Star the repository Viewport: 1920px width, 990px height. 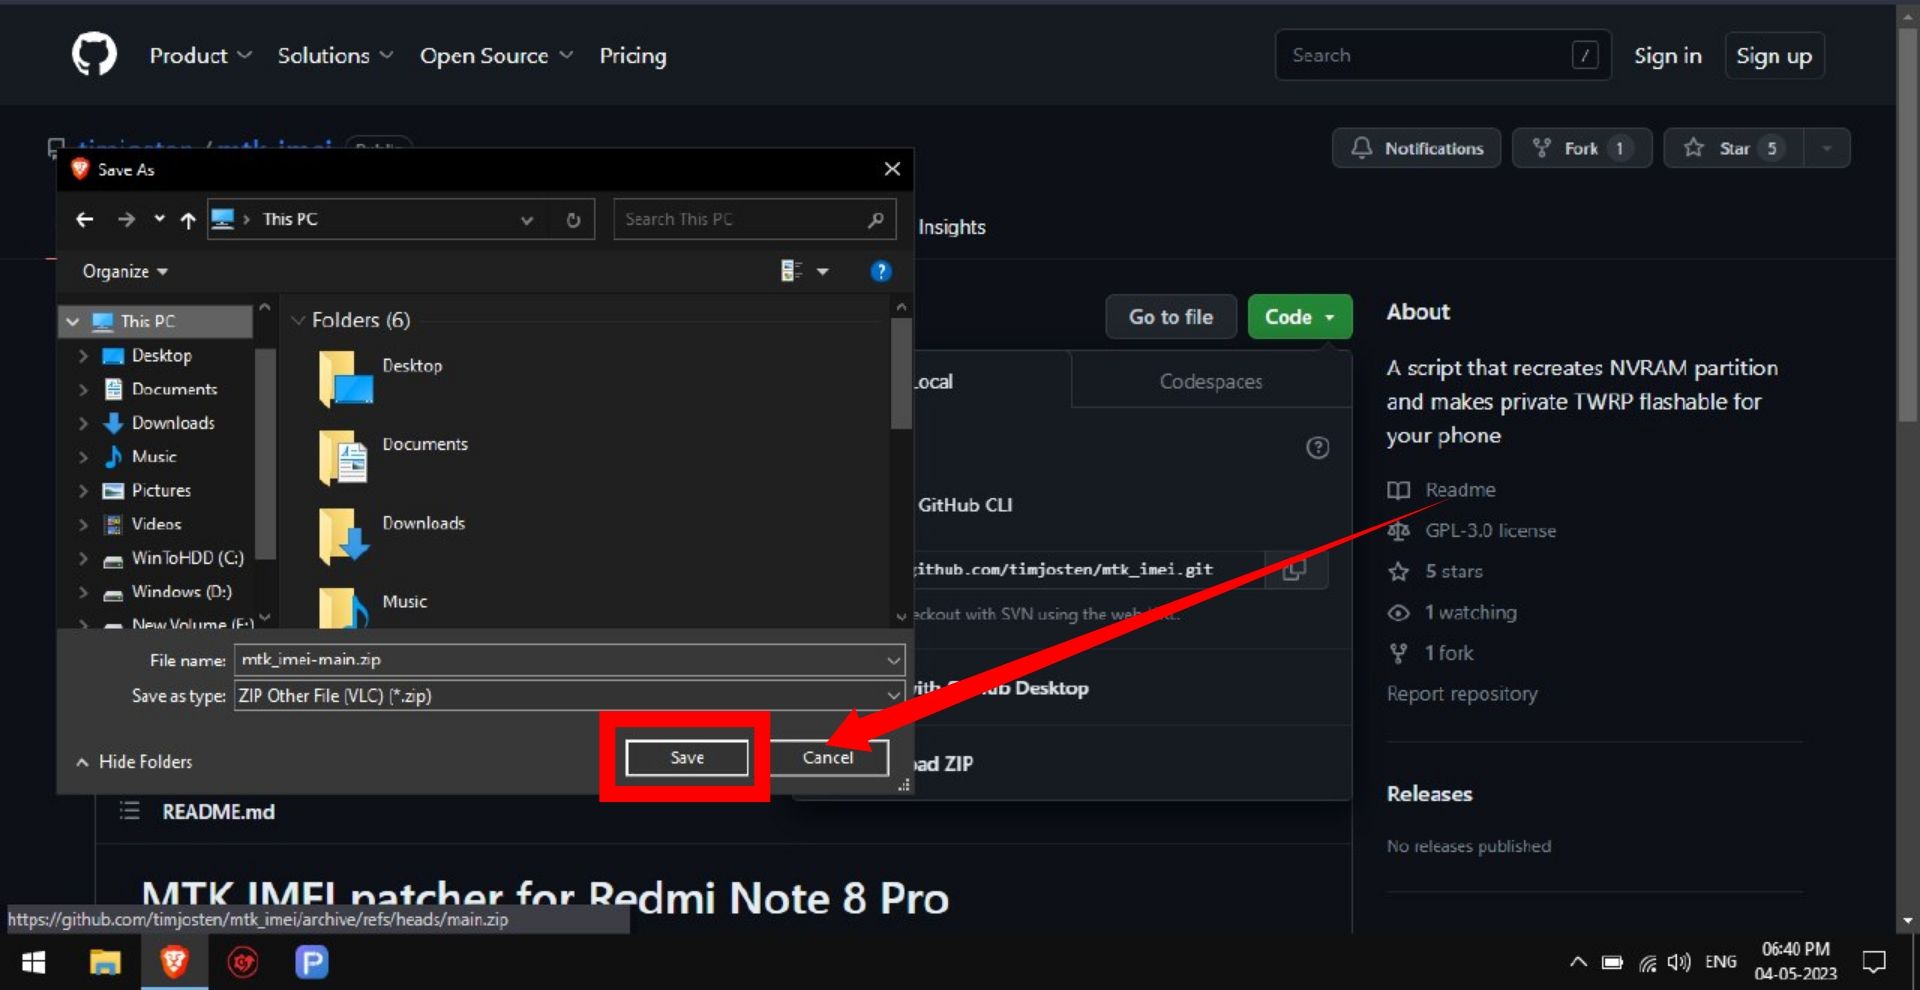[1733, 148]
